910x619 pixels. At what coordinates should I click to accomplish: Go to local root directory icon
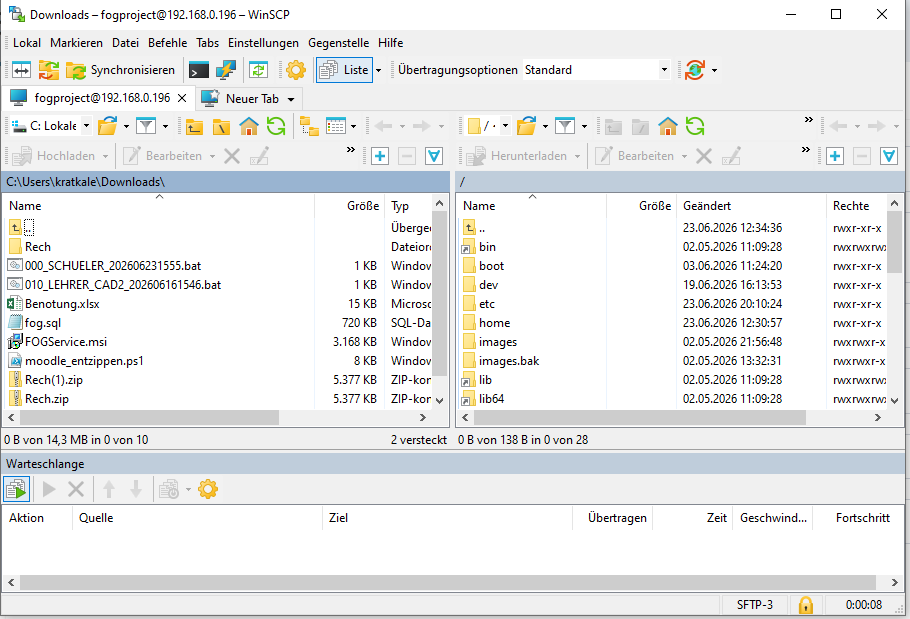221,126
